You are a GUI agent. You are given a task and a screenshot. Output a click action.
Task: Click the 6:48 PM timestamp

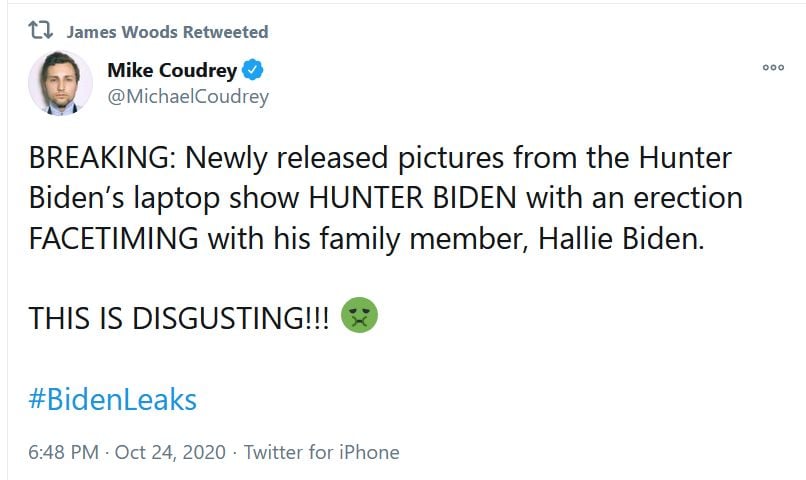tap(63, 452)
